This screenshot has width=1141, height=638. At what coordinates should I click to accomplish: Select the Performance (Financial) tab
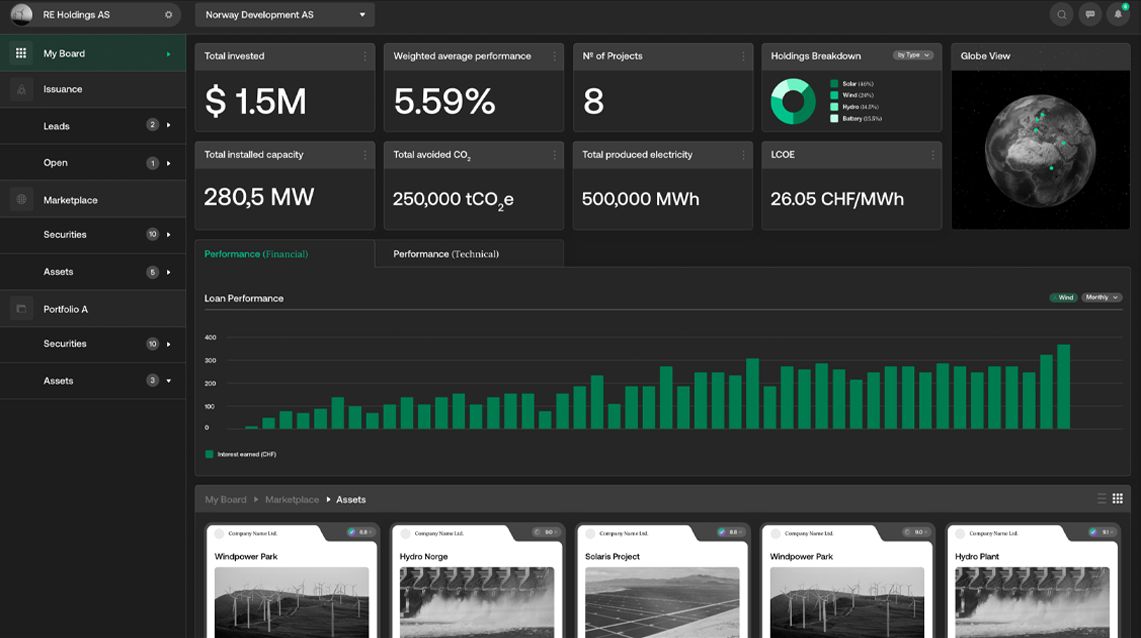(256, 254)
